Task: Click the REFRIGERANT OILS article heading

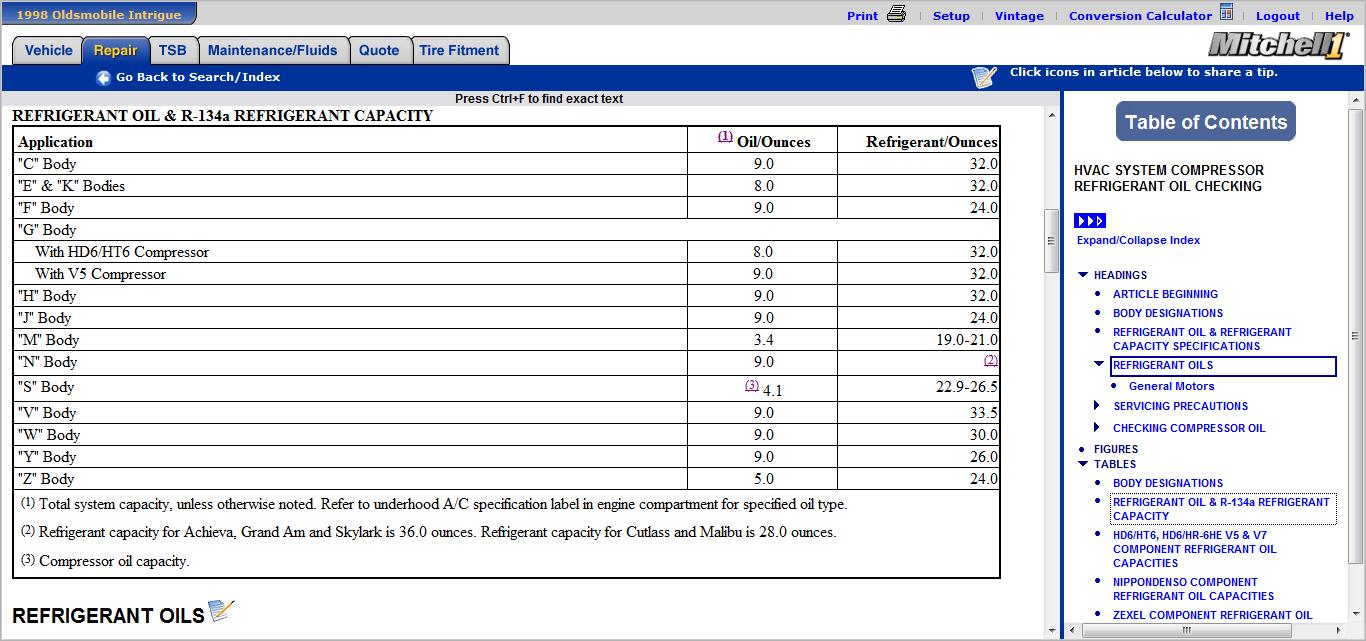Action: point(108,615)
